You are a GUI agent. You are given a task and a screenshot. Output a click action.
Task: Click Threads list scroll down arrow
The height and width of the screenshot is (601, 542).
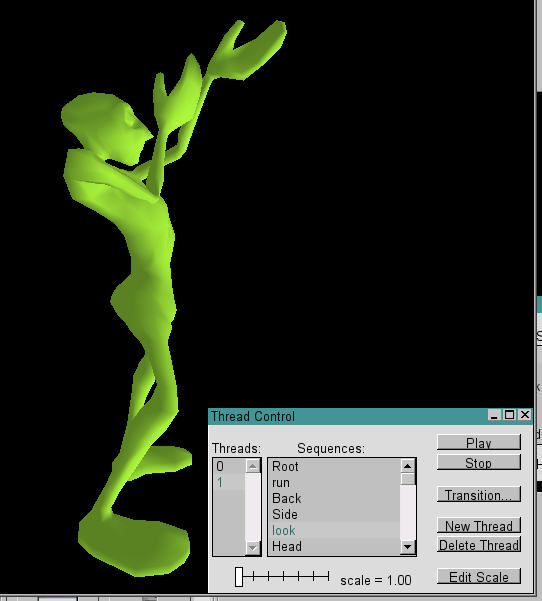coord(253,547)
